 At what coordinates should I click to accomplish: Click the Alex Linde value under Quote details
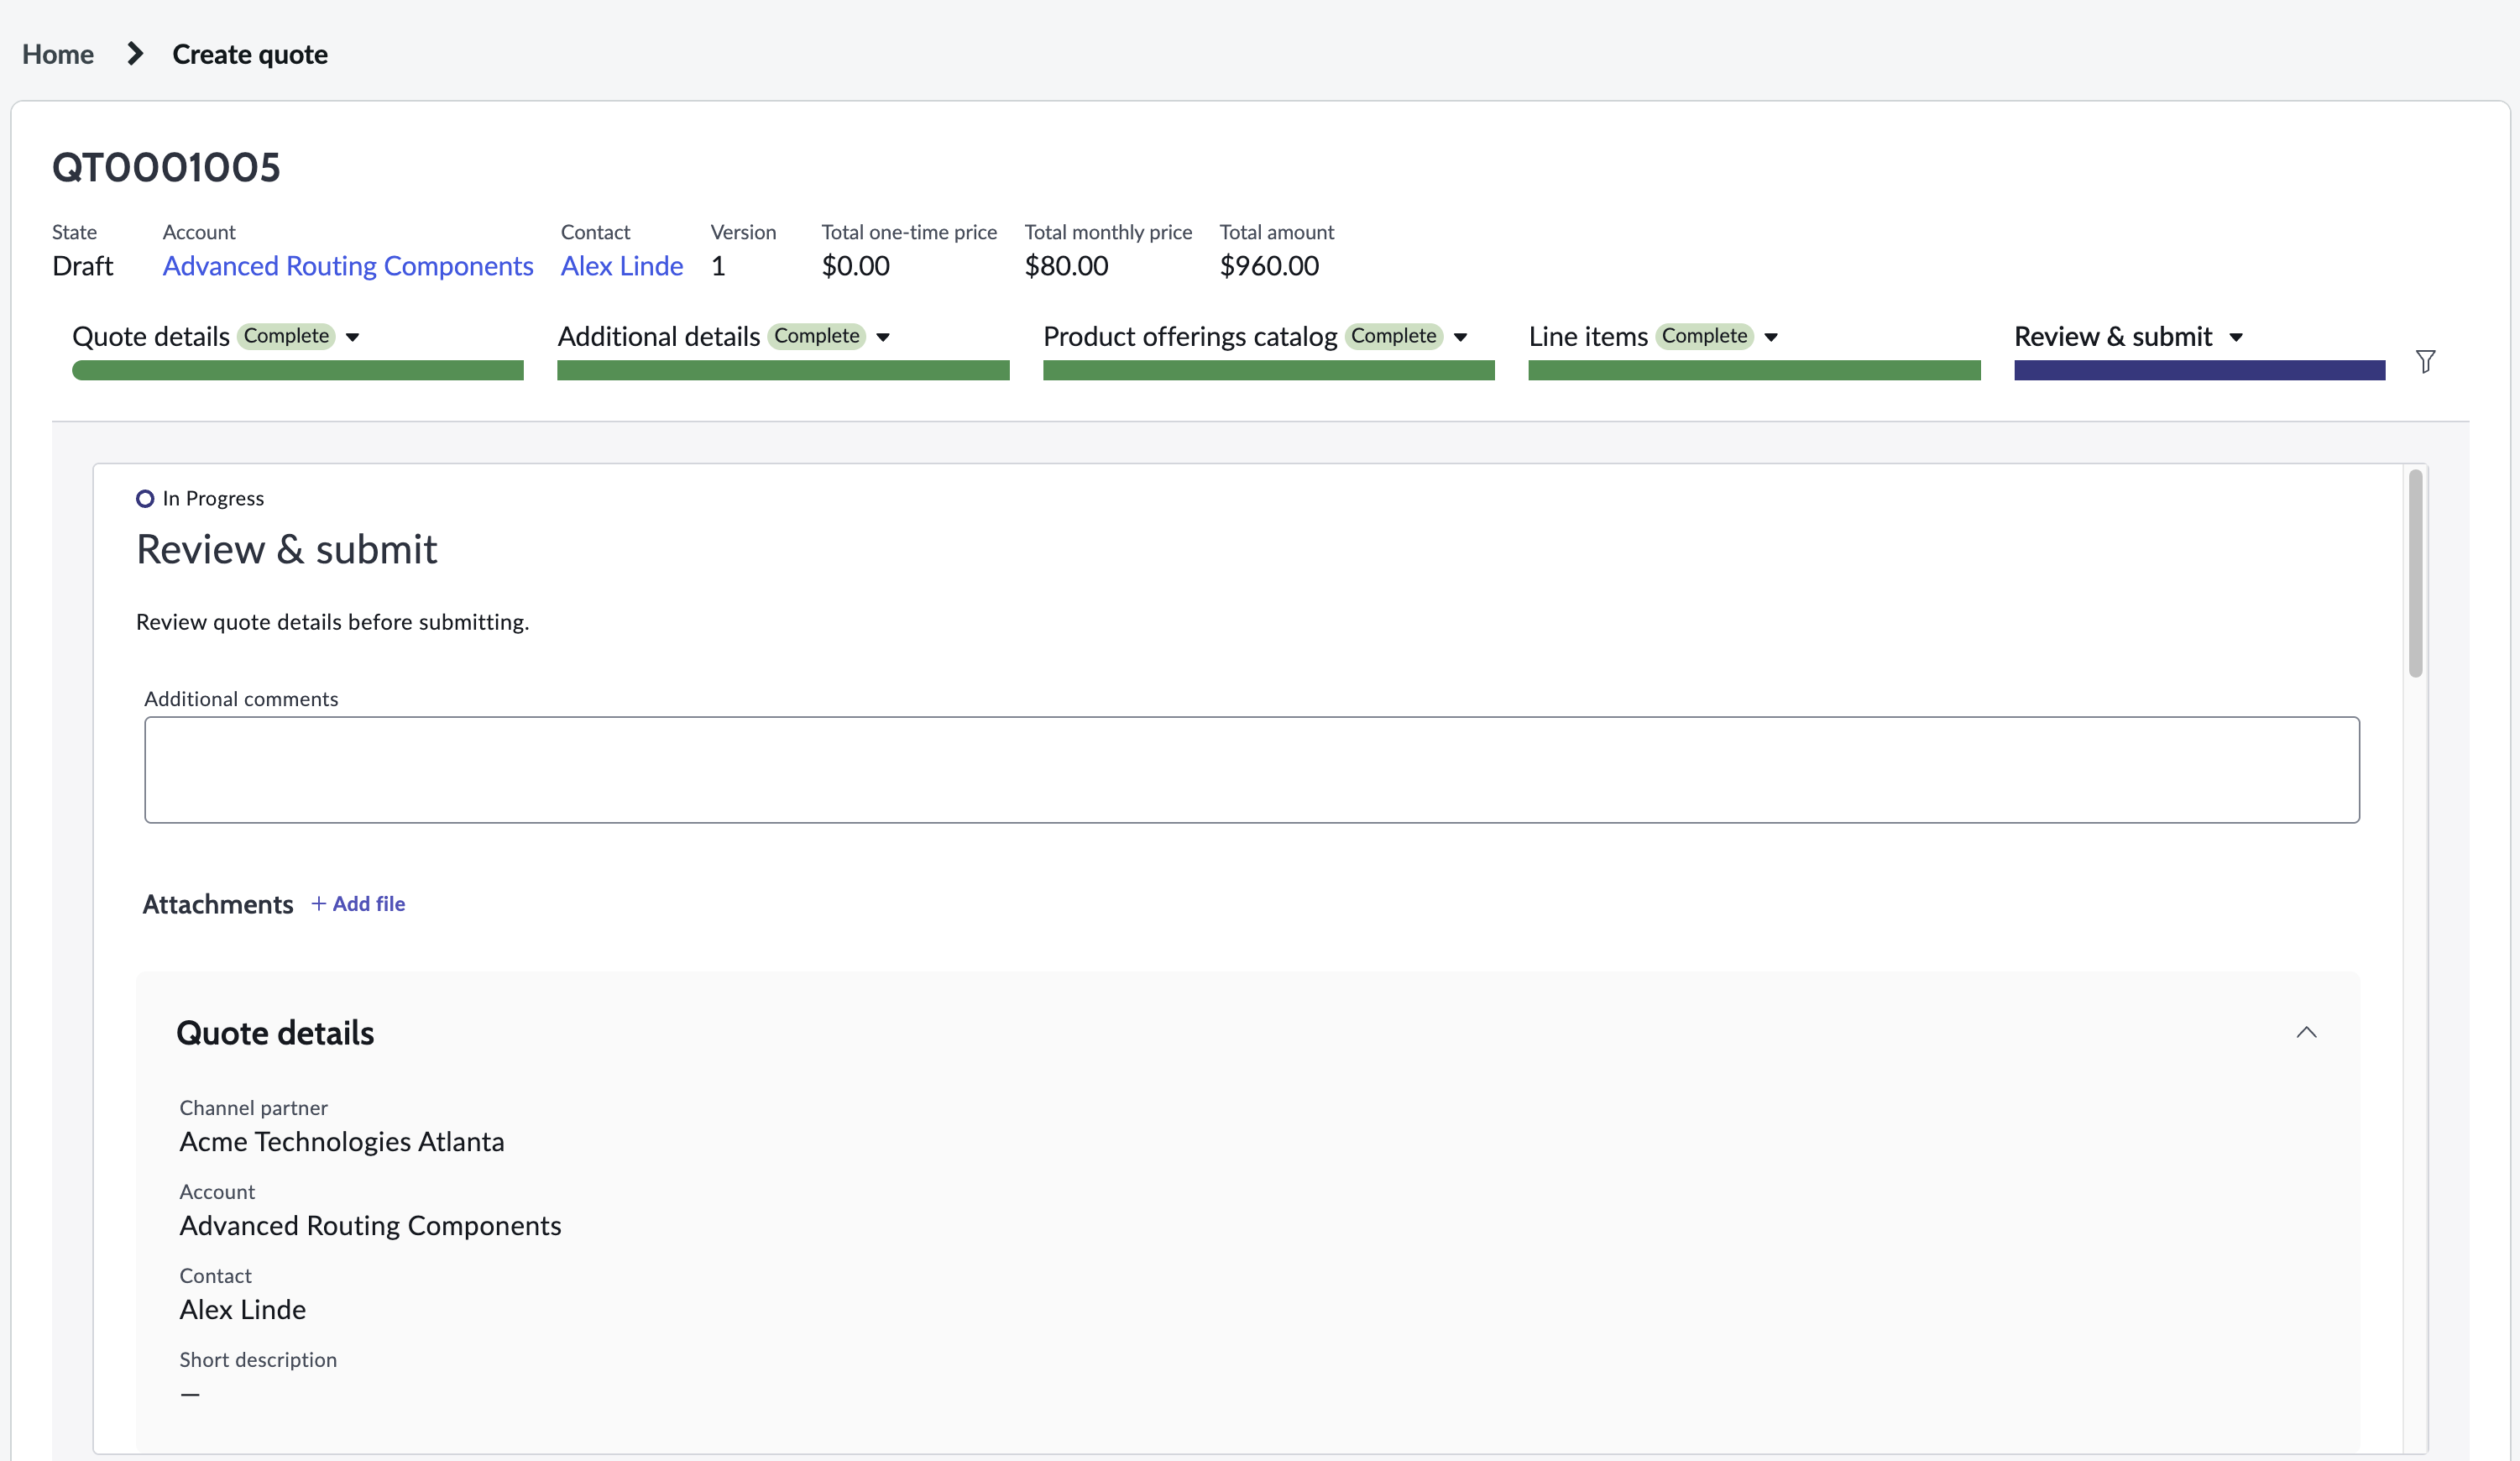point(243,1309)
